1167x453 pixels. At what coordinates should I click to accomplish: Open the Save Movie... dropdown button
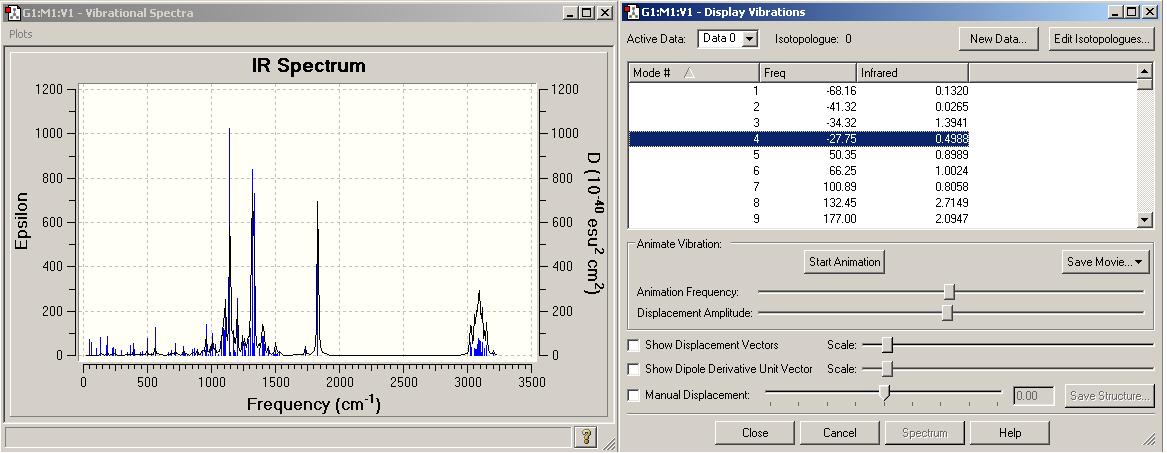pyautogui.click(x=1106, y=262)
